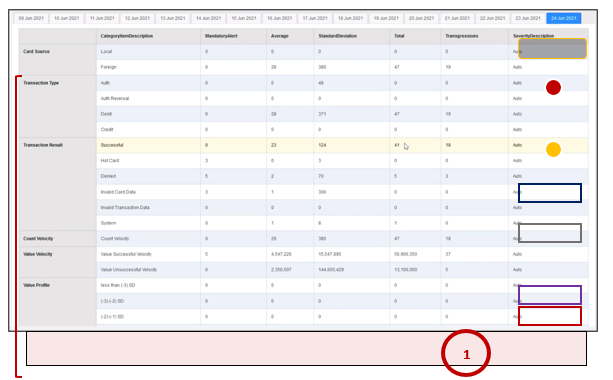
Task: Click the highlighted Successful row description
Action: click(x=112, y=145)
